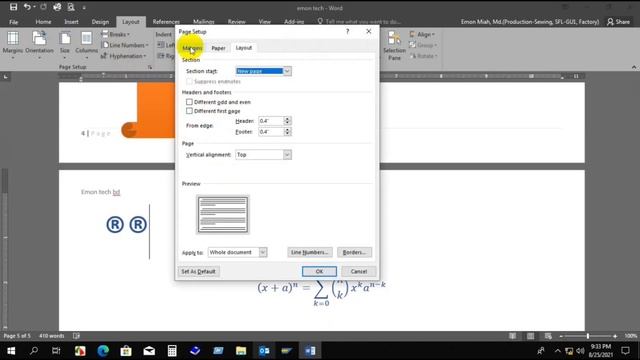Click OK in Page Setup dialog
The height and width of the screenshot is (360, 640).
pos(319,271)
